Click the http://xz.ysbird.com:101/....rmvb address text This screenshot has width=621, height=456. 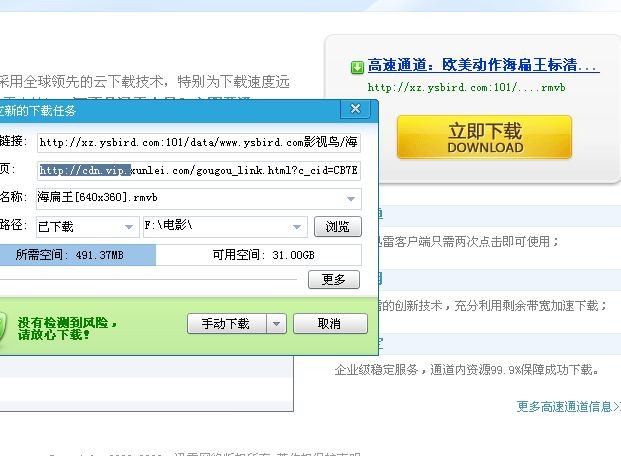466,87
